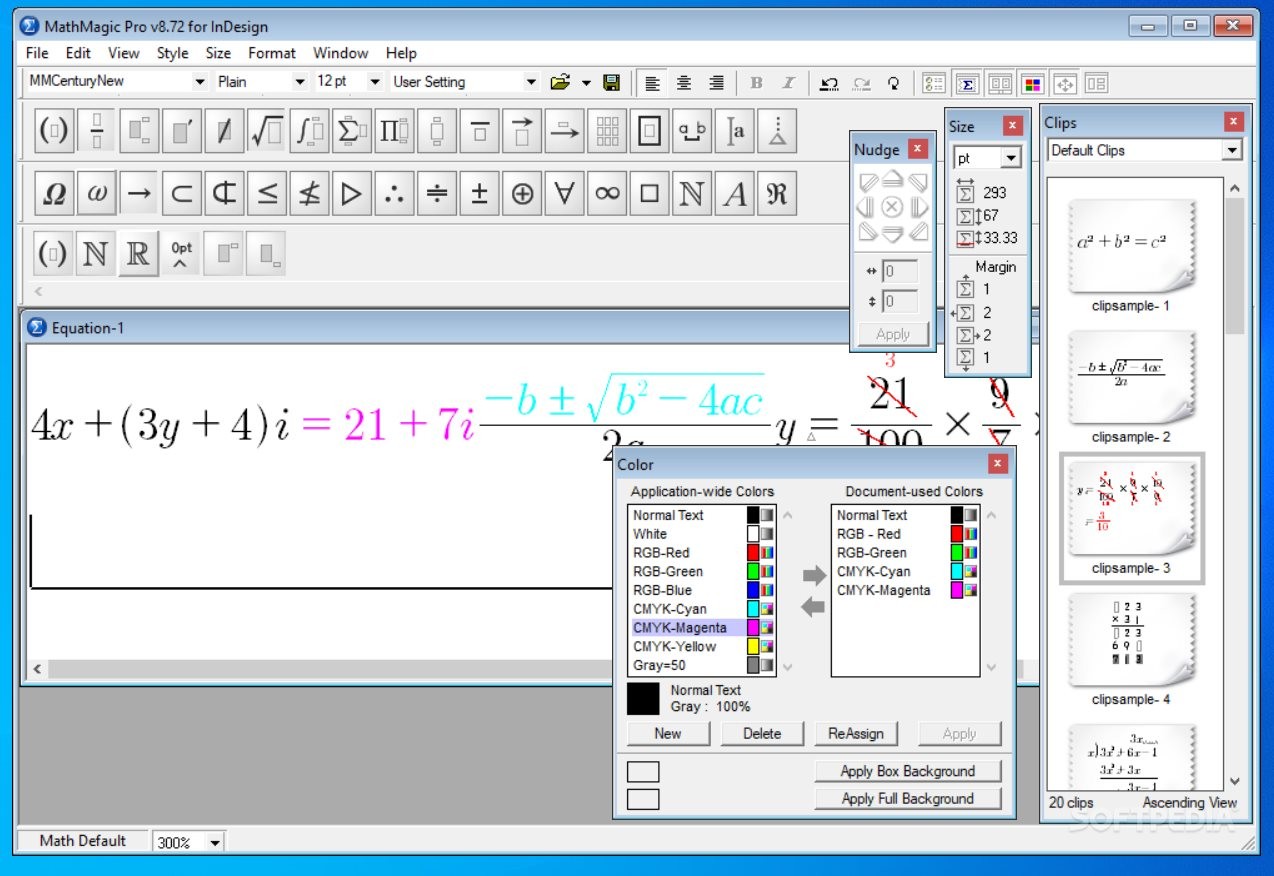The image size is (1274, 876).
Task: Toggle the nudge window toolbar button
Action: click(x=1064, y=84)
